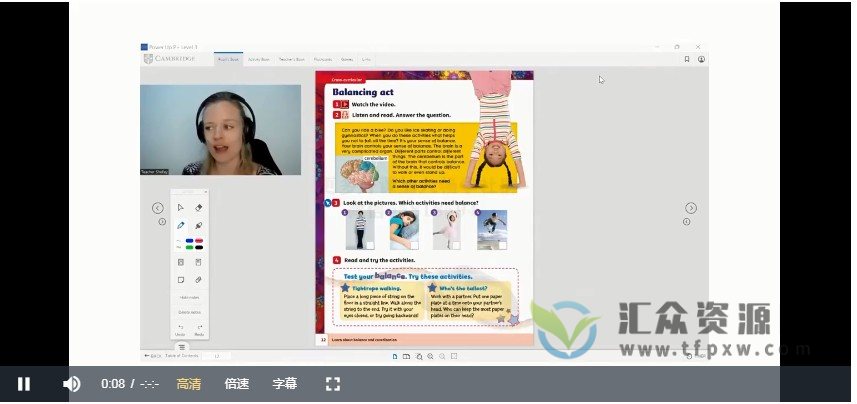Toggle the toolbar menu hamburger button
The image size is (857, 404).
pos(182,347)
